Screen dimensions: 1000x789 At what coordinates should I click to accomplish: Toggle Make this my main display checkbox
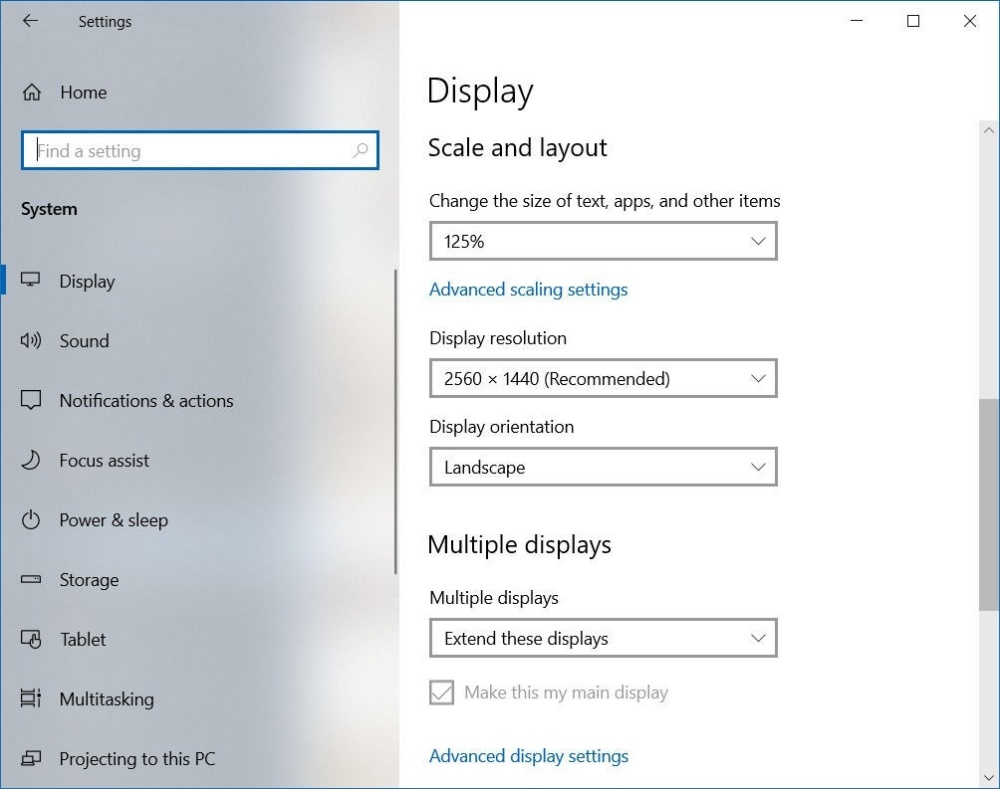point(441,692)
